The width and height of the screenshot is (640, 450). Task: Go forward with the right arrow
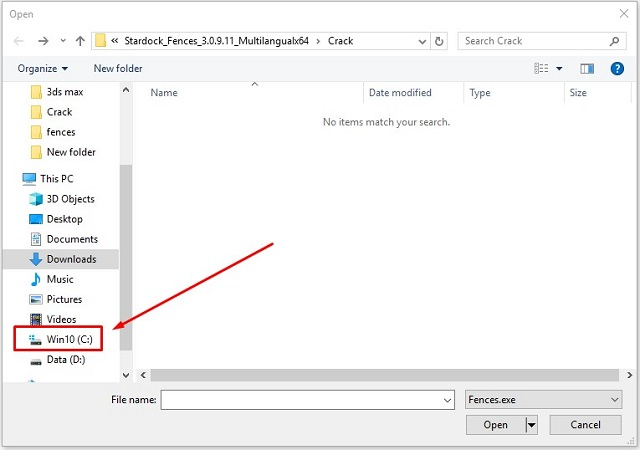43,41
